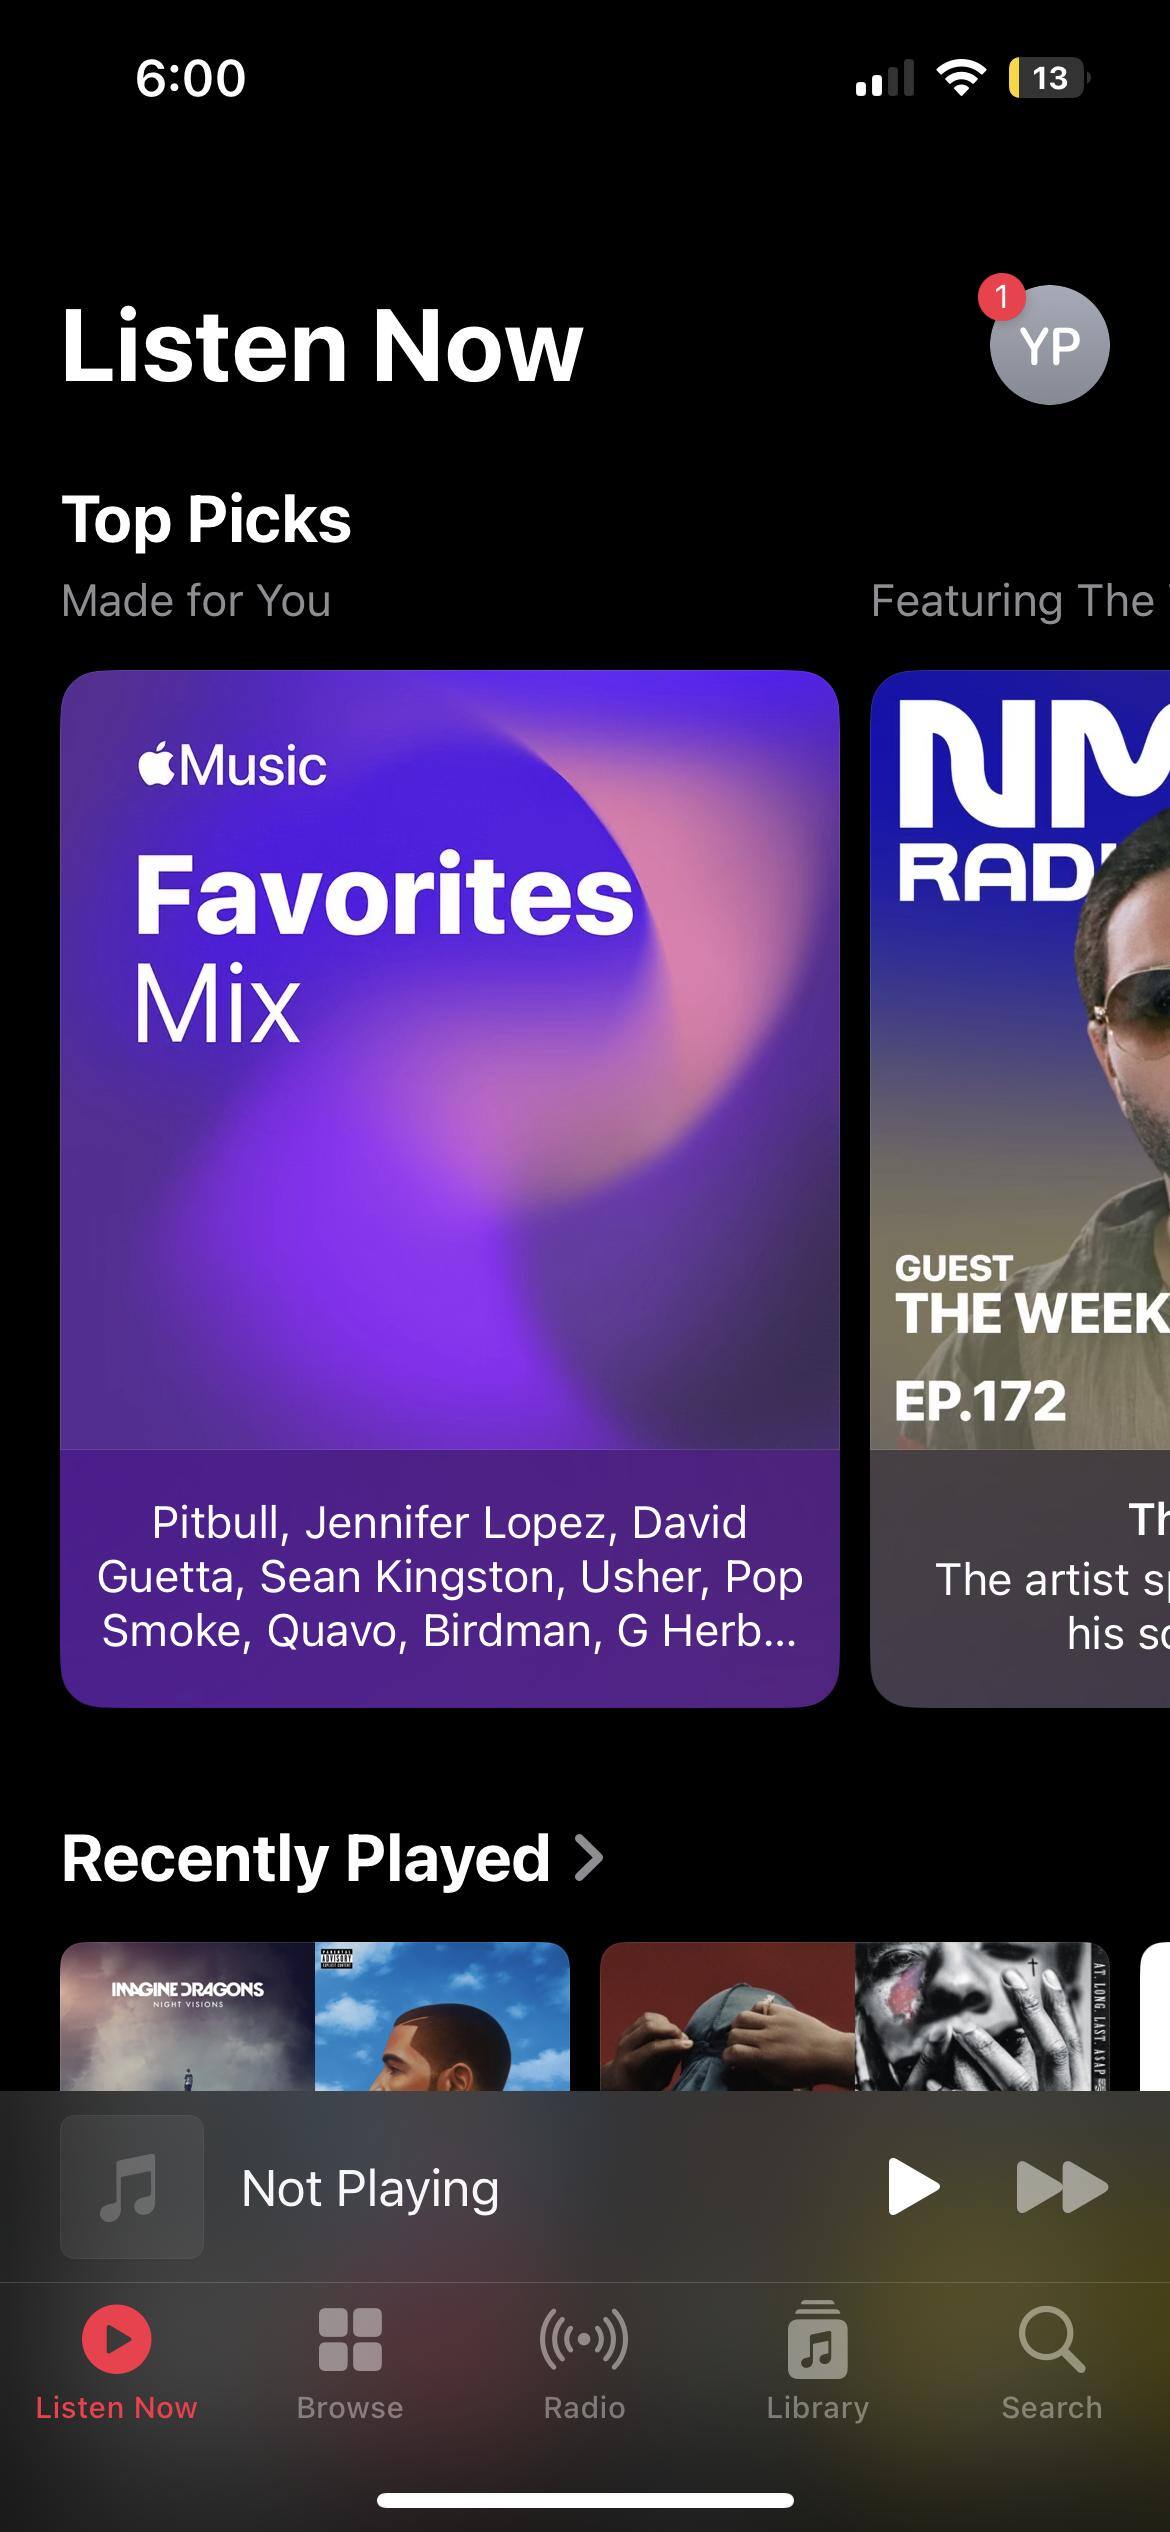This screenshot has width=1170, height=2532.
Task: Tap the Not Playing mini player label
Action: click(x=370, y=2187)
